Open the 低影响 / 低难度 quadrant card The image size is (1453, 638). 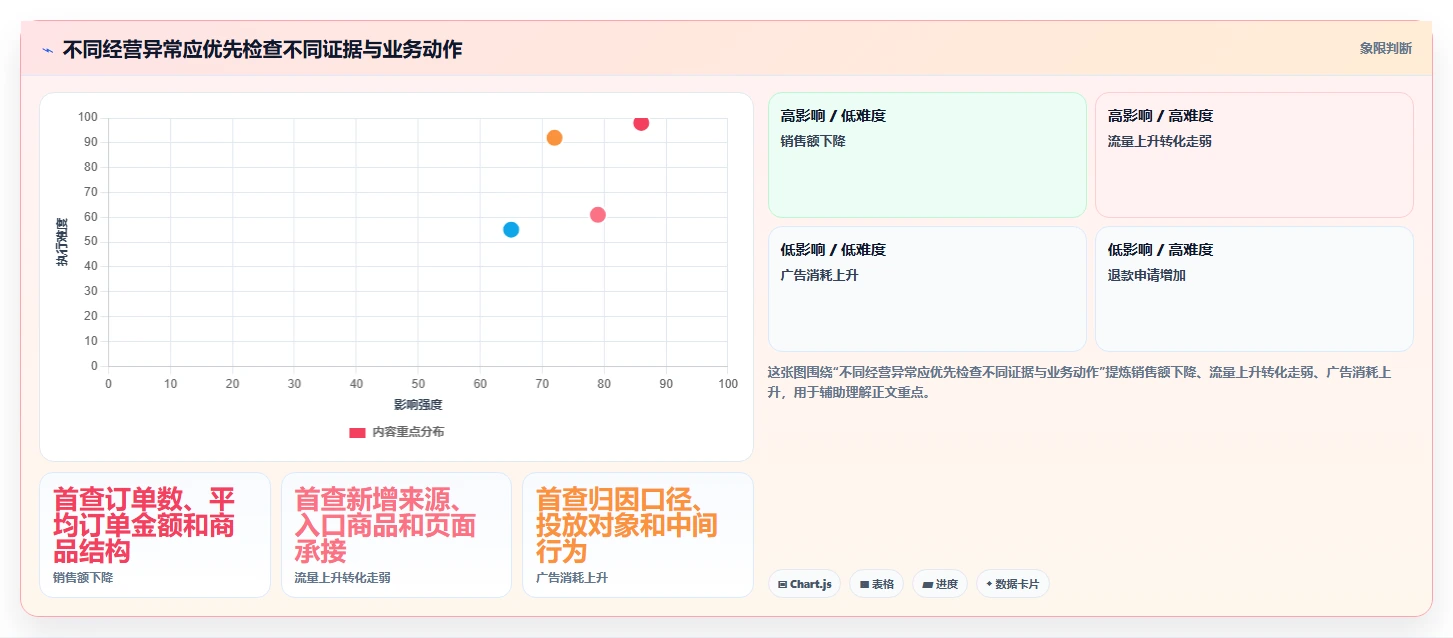pyautogui.click(x=927, y=289)
